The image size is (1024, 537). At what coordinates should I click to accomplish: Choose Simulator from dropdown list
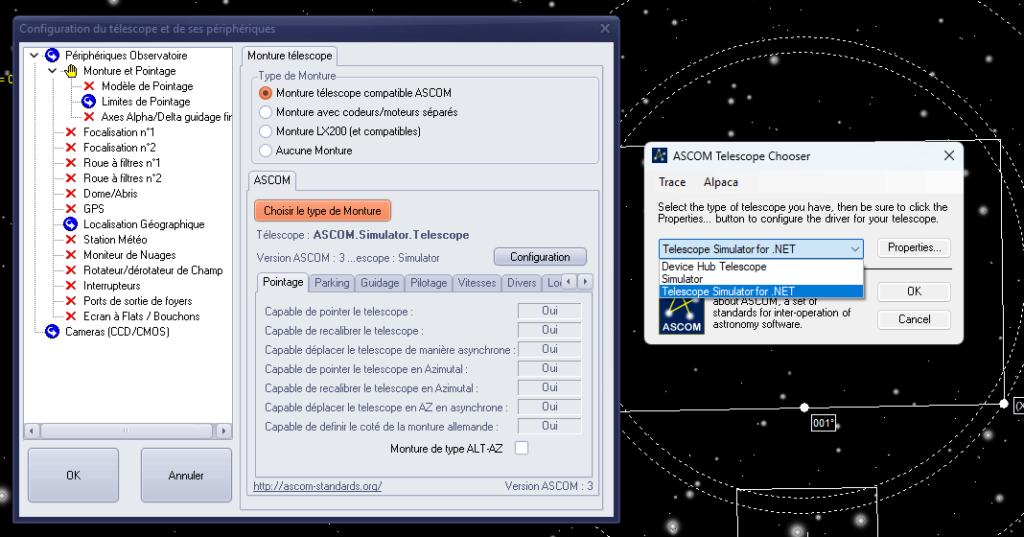point(761,279)
